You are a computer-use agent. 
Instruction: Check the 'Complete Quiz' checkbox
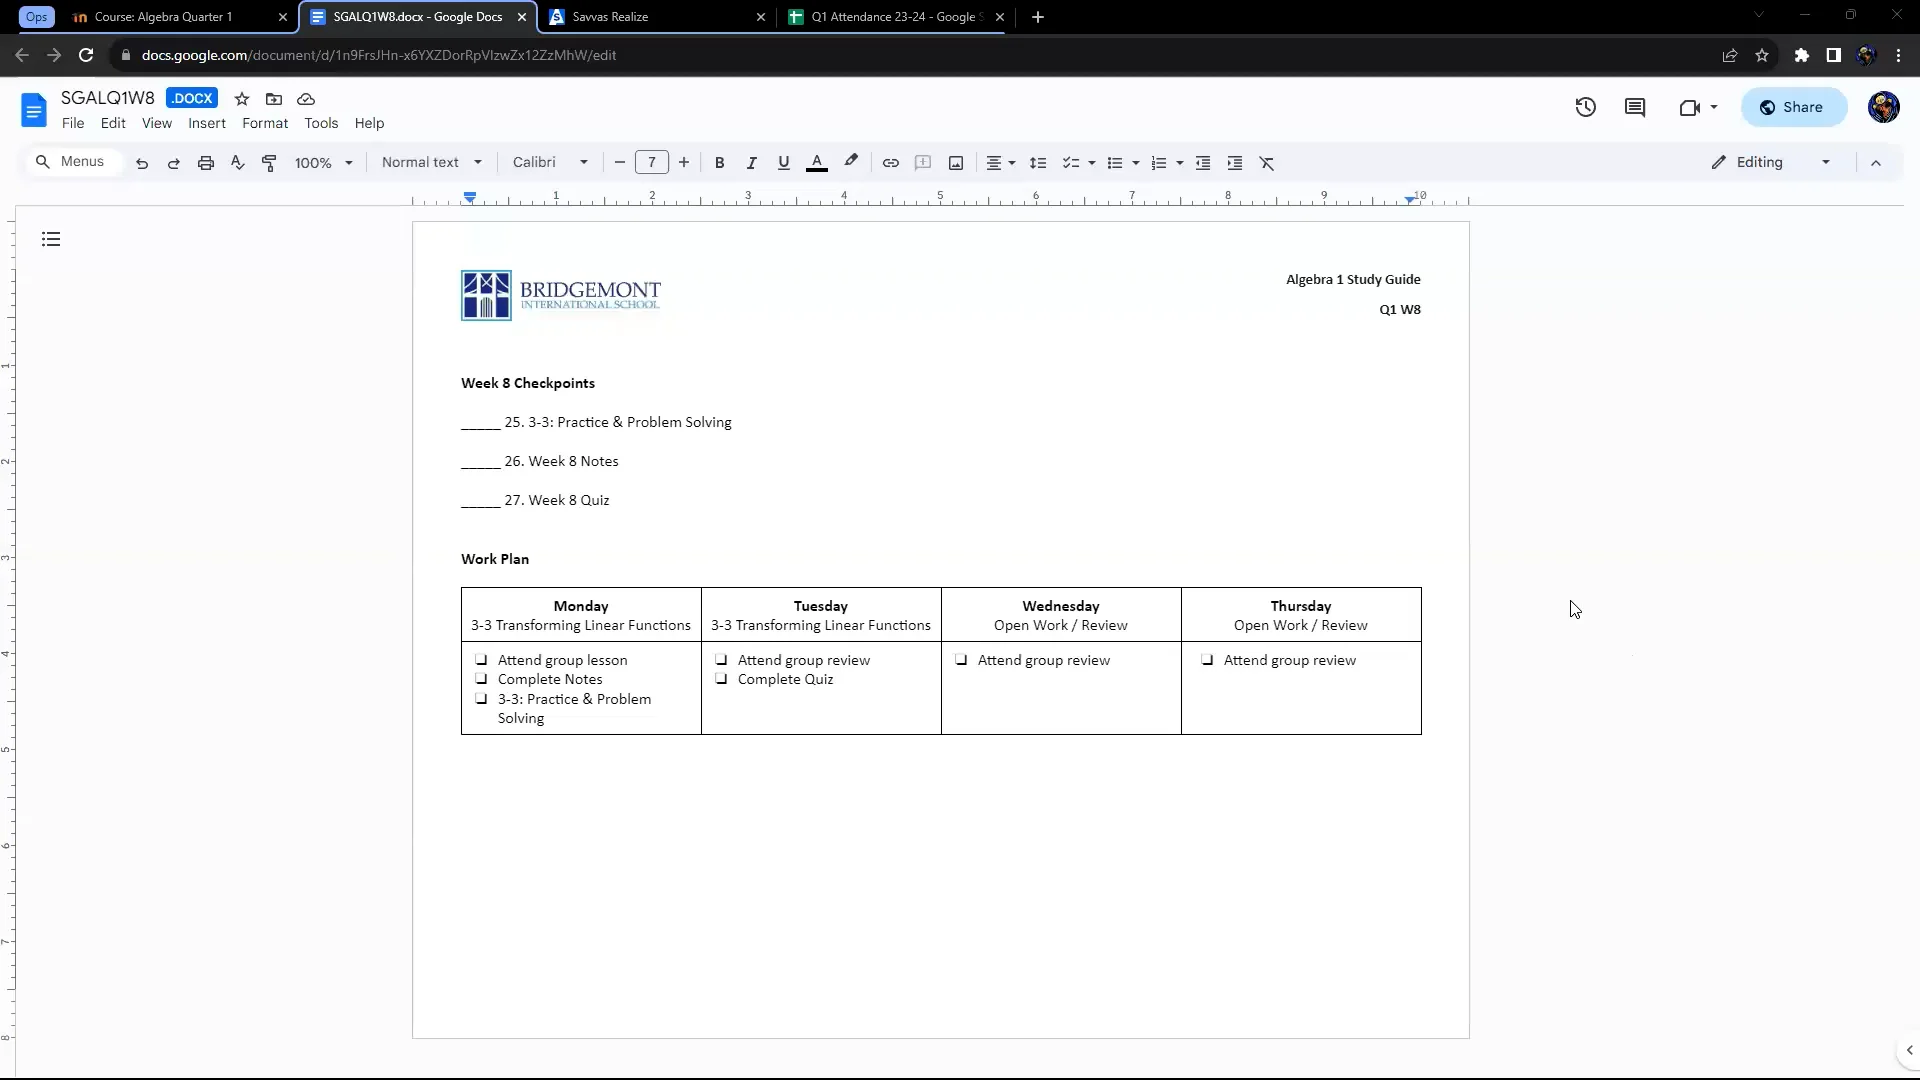721,679
